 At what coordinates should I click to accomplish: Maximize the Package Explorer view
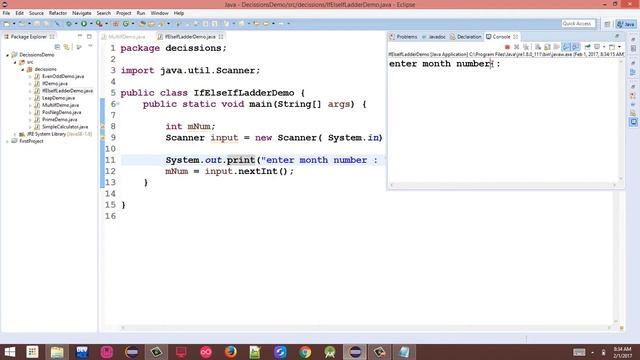[89, 36]
